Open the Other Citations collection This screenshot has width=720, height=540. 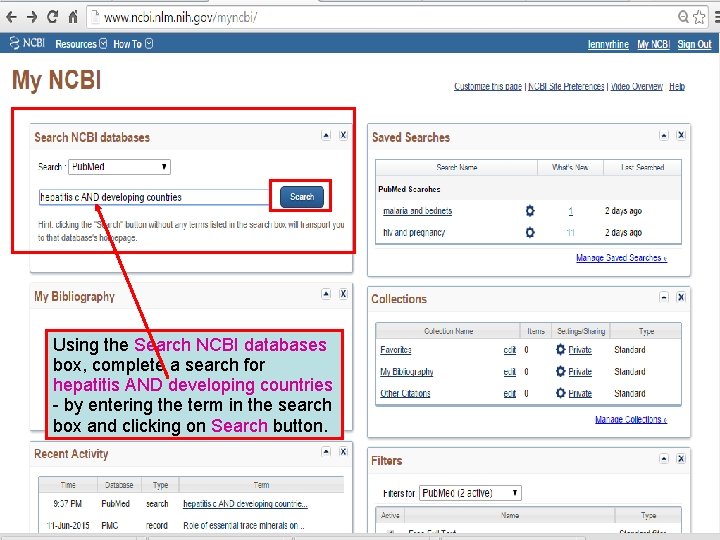pos(405,393)
